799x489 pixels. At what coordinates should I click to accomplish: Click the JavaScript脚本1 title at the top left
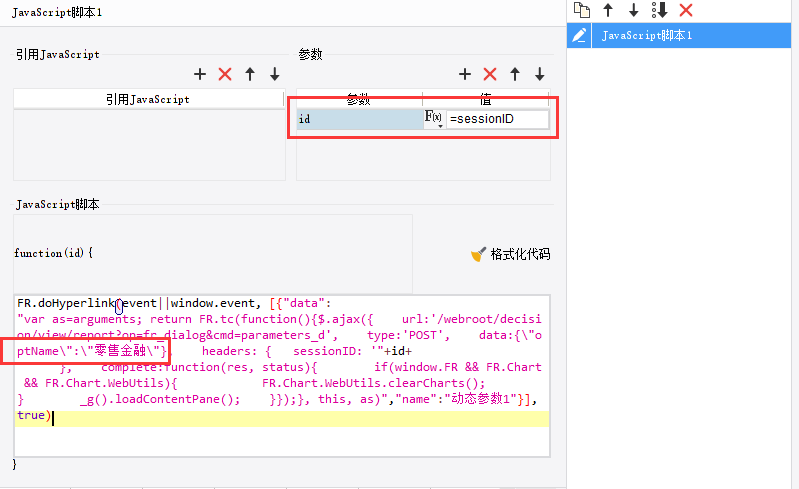coord(57,12)
